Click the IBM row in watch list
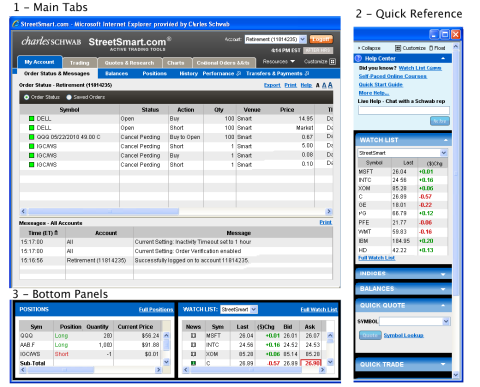The image size is (480, 387). click(x=402, y=241)
